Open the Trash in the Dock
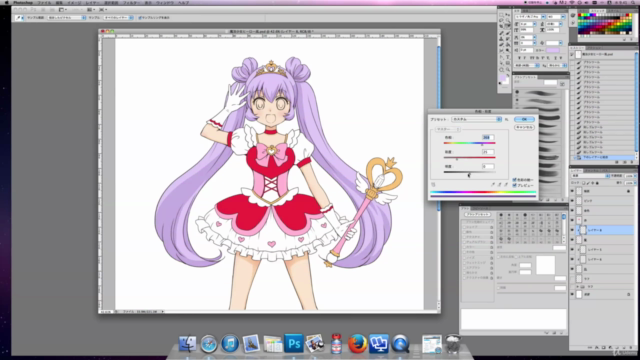This screenshot has width=640, height=360. (x=453, y=344)
